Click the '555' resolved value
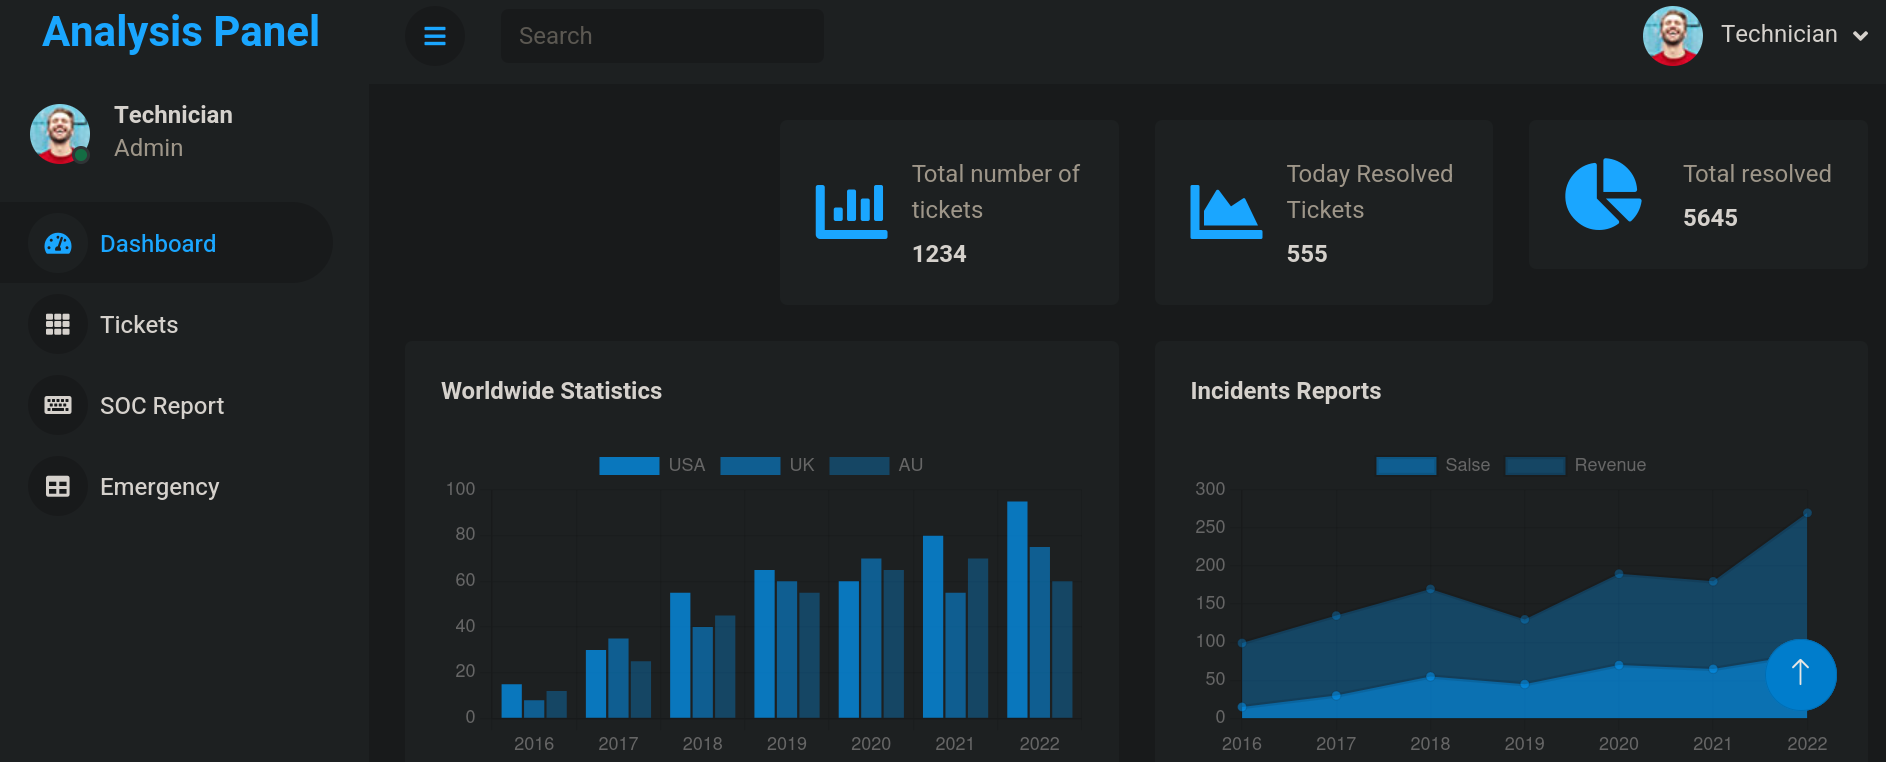 point(1307,254)
